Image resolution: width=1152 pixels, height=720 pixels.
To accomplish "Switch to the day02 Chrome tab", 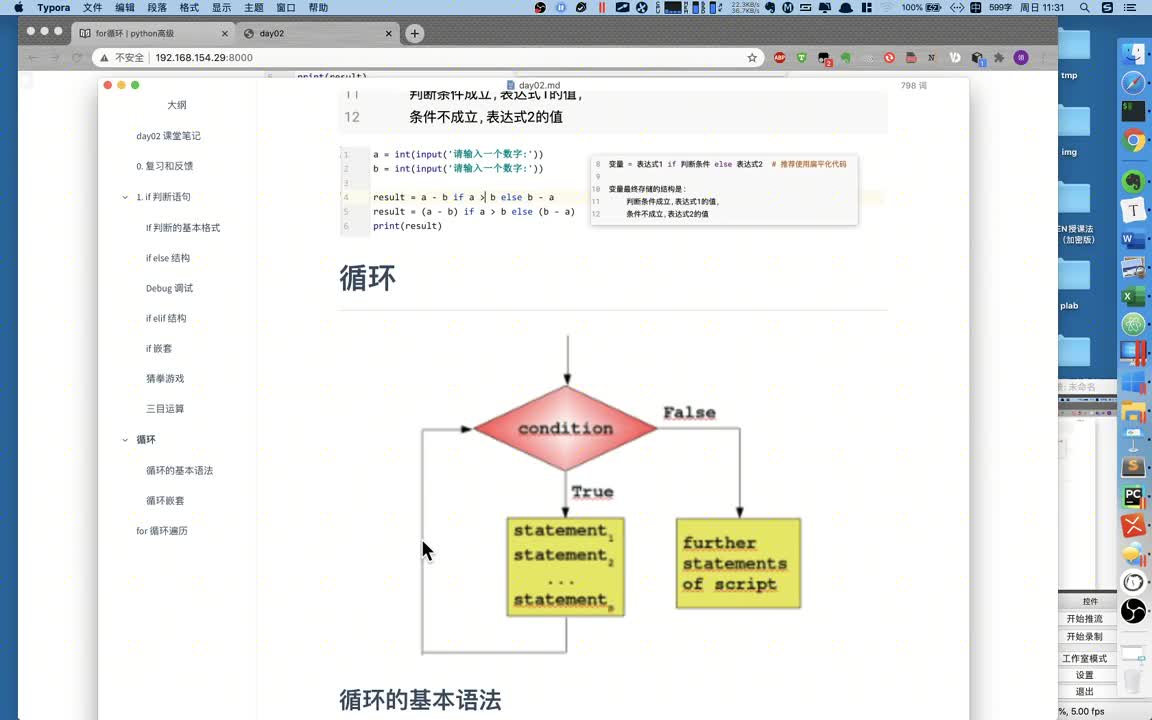I will pyautogui.click(x=319, y=33).
